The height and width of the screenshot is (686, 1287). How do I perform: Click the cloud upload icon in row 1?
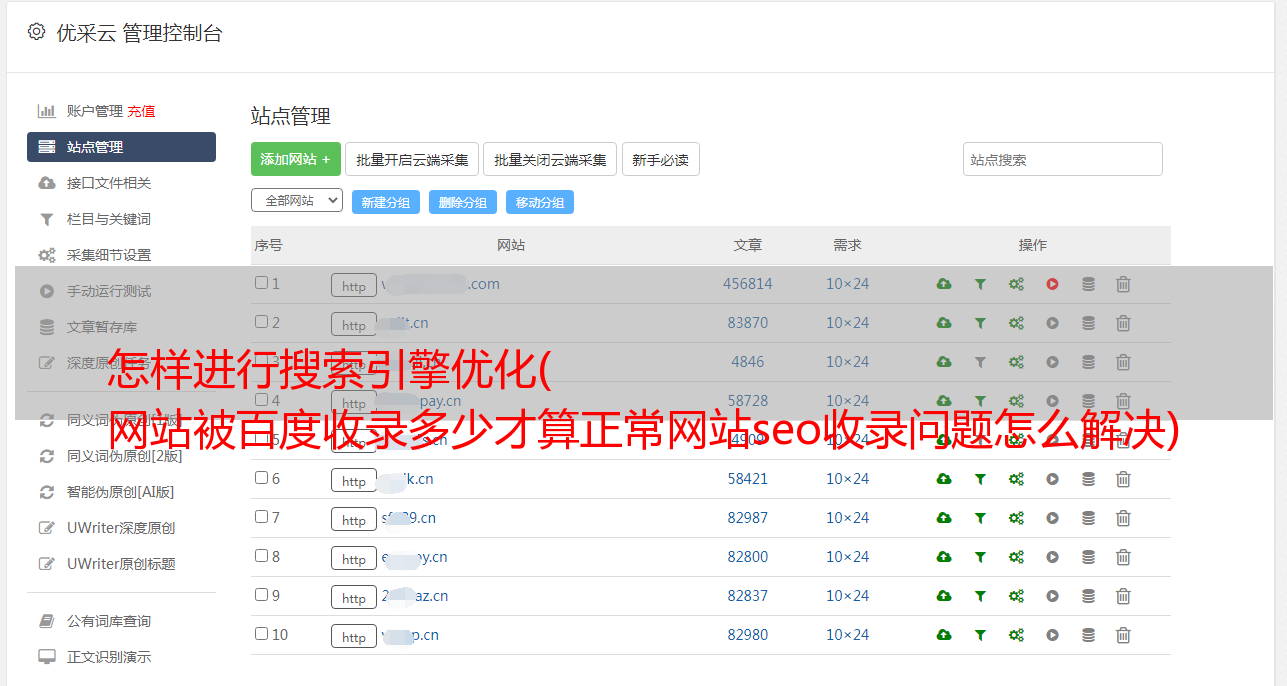pyautogui.click(x=943, y=284)
